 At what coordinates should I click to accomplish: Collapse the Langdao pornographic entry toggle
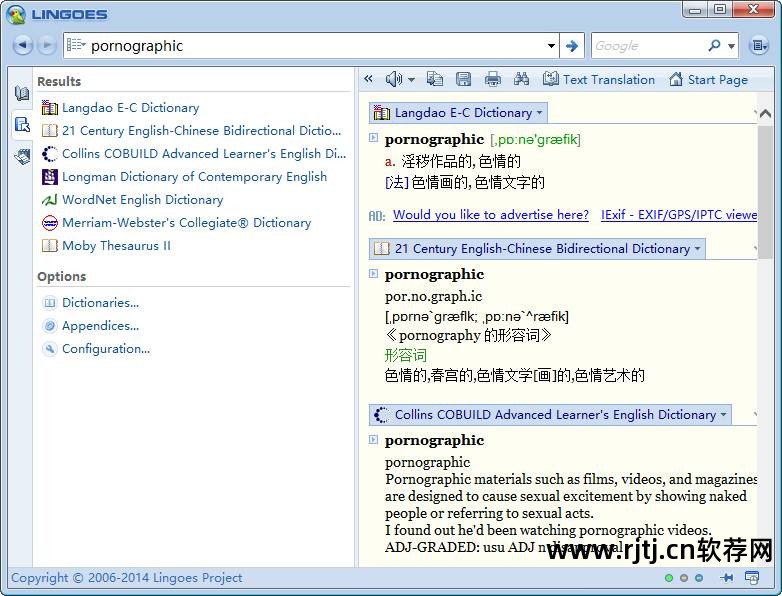373,138
